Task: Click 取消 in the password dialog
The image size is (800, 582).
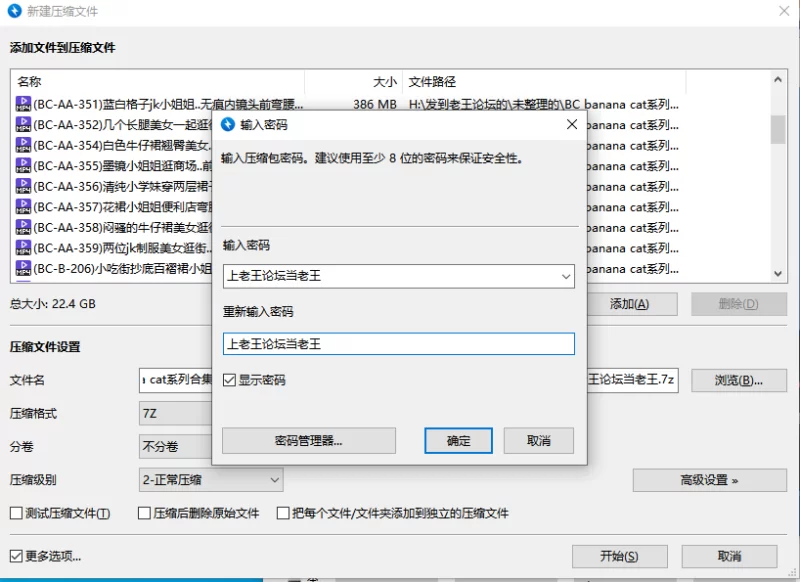Action: (x=539, y=441)
